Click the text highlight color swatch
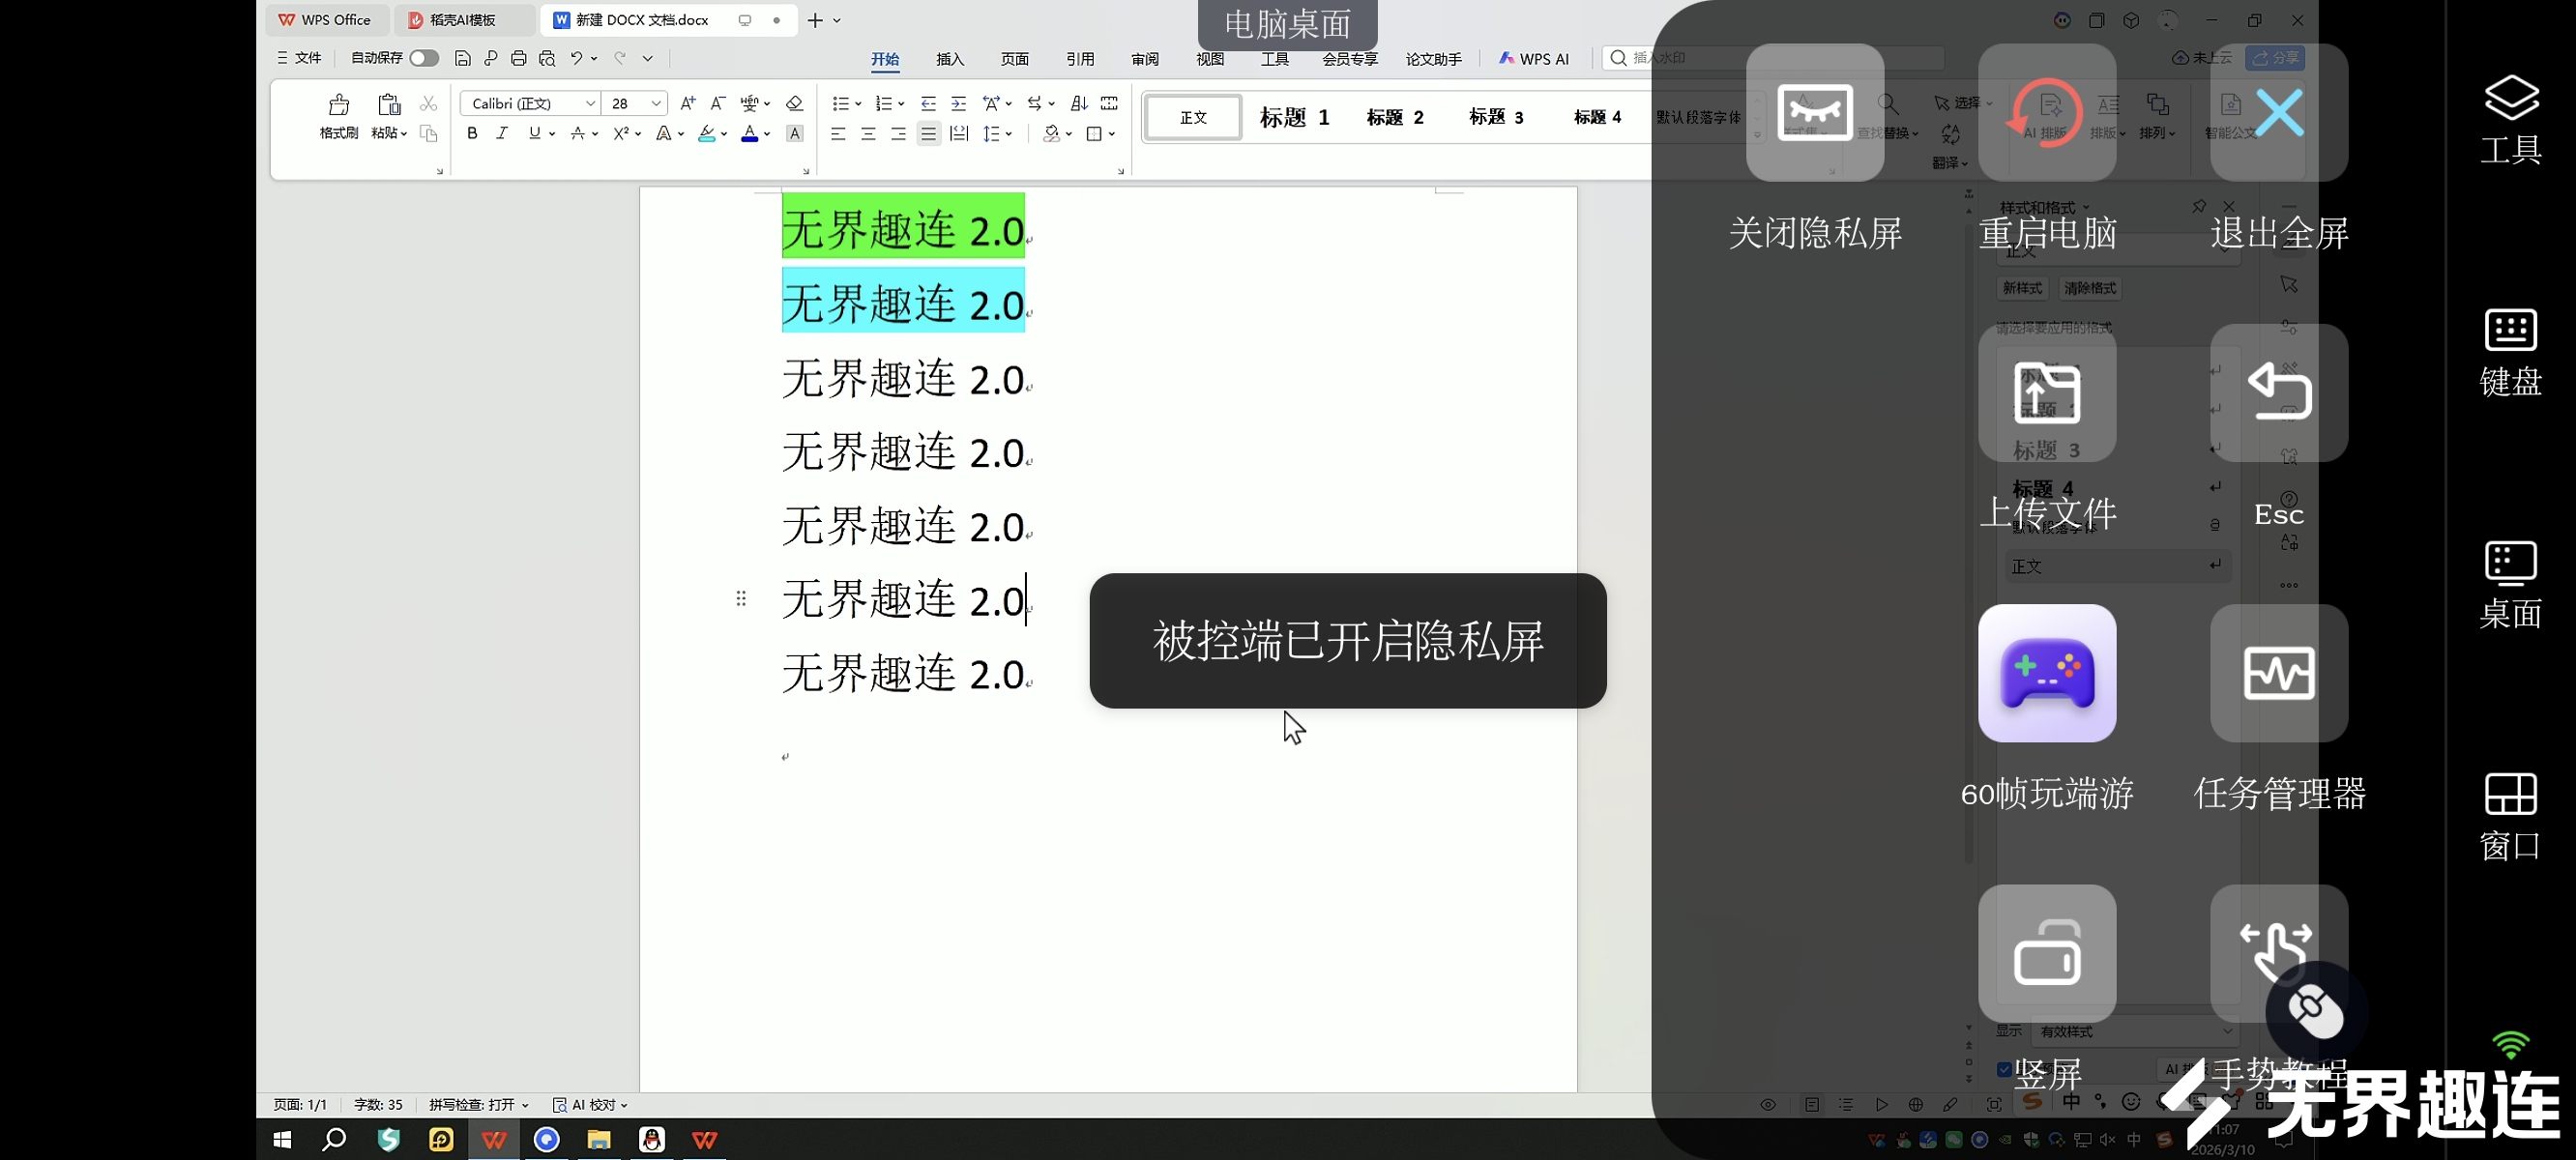 click(707, 133)
